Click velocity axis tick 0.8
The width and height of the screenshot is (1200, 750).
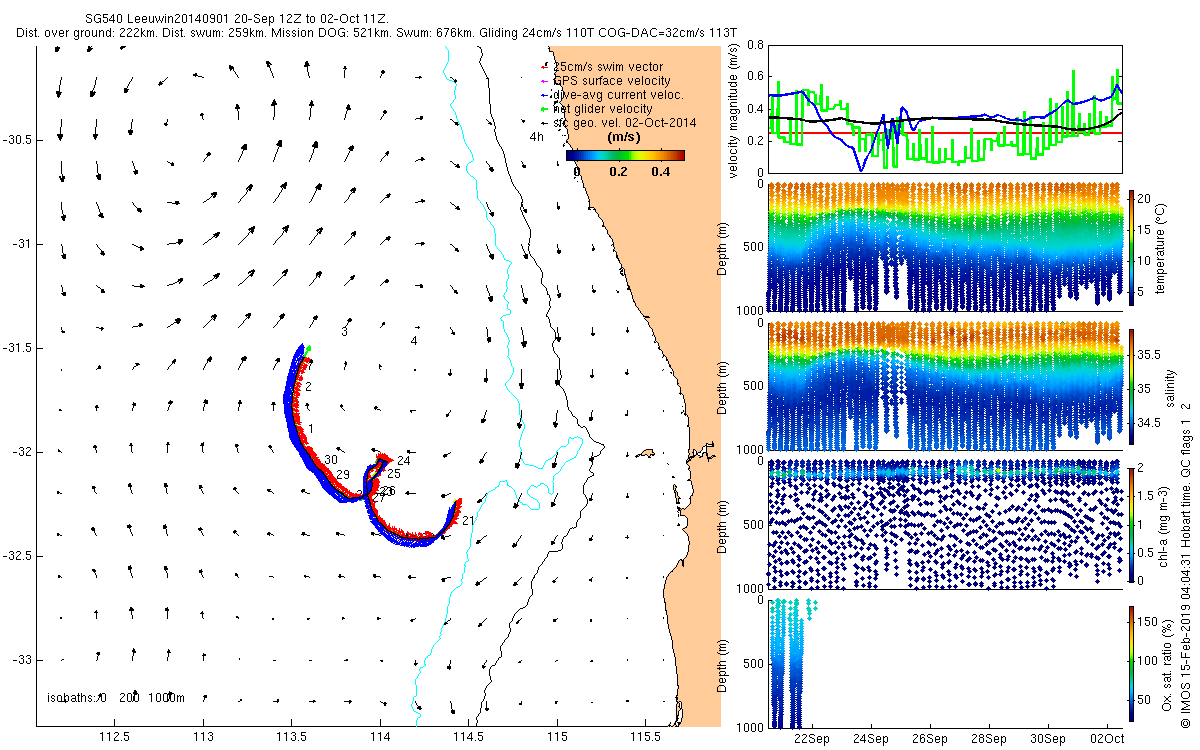point(755,46)
